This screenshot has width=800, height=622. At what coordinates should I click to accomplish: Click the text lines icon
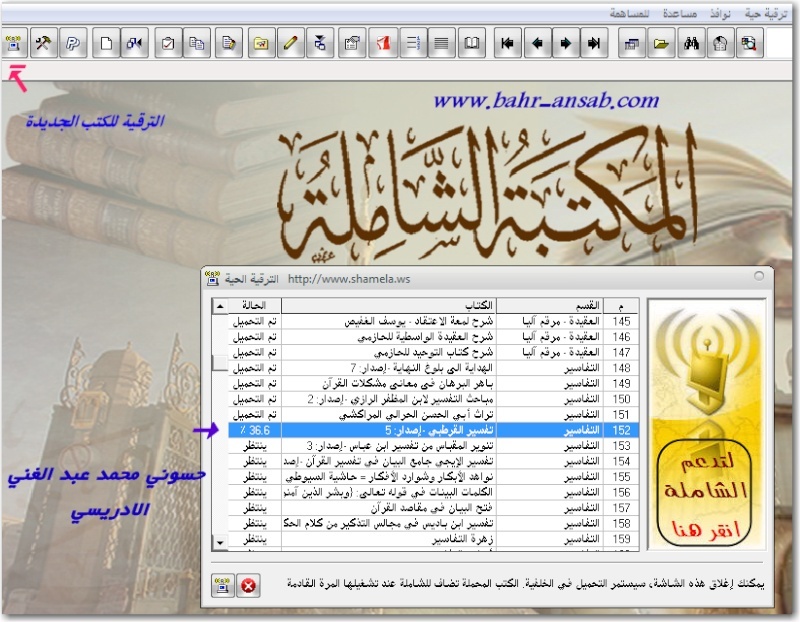click(441, 43)
